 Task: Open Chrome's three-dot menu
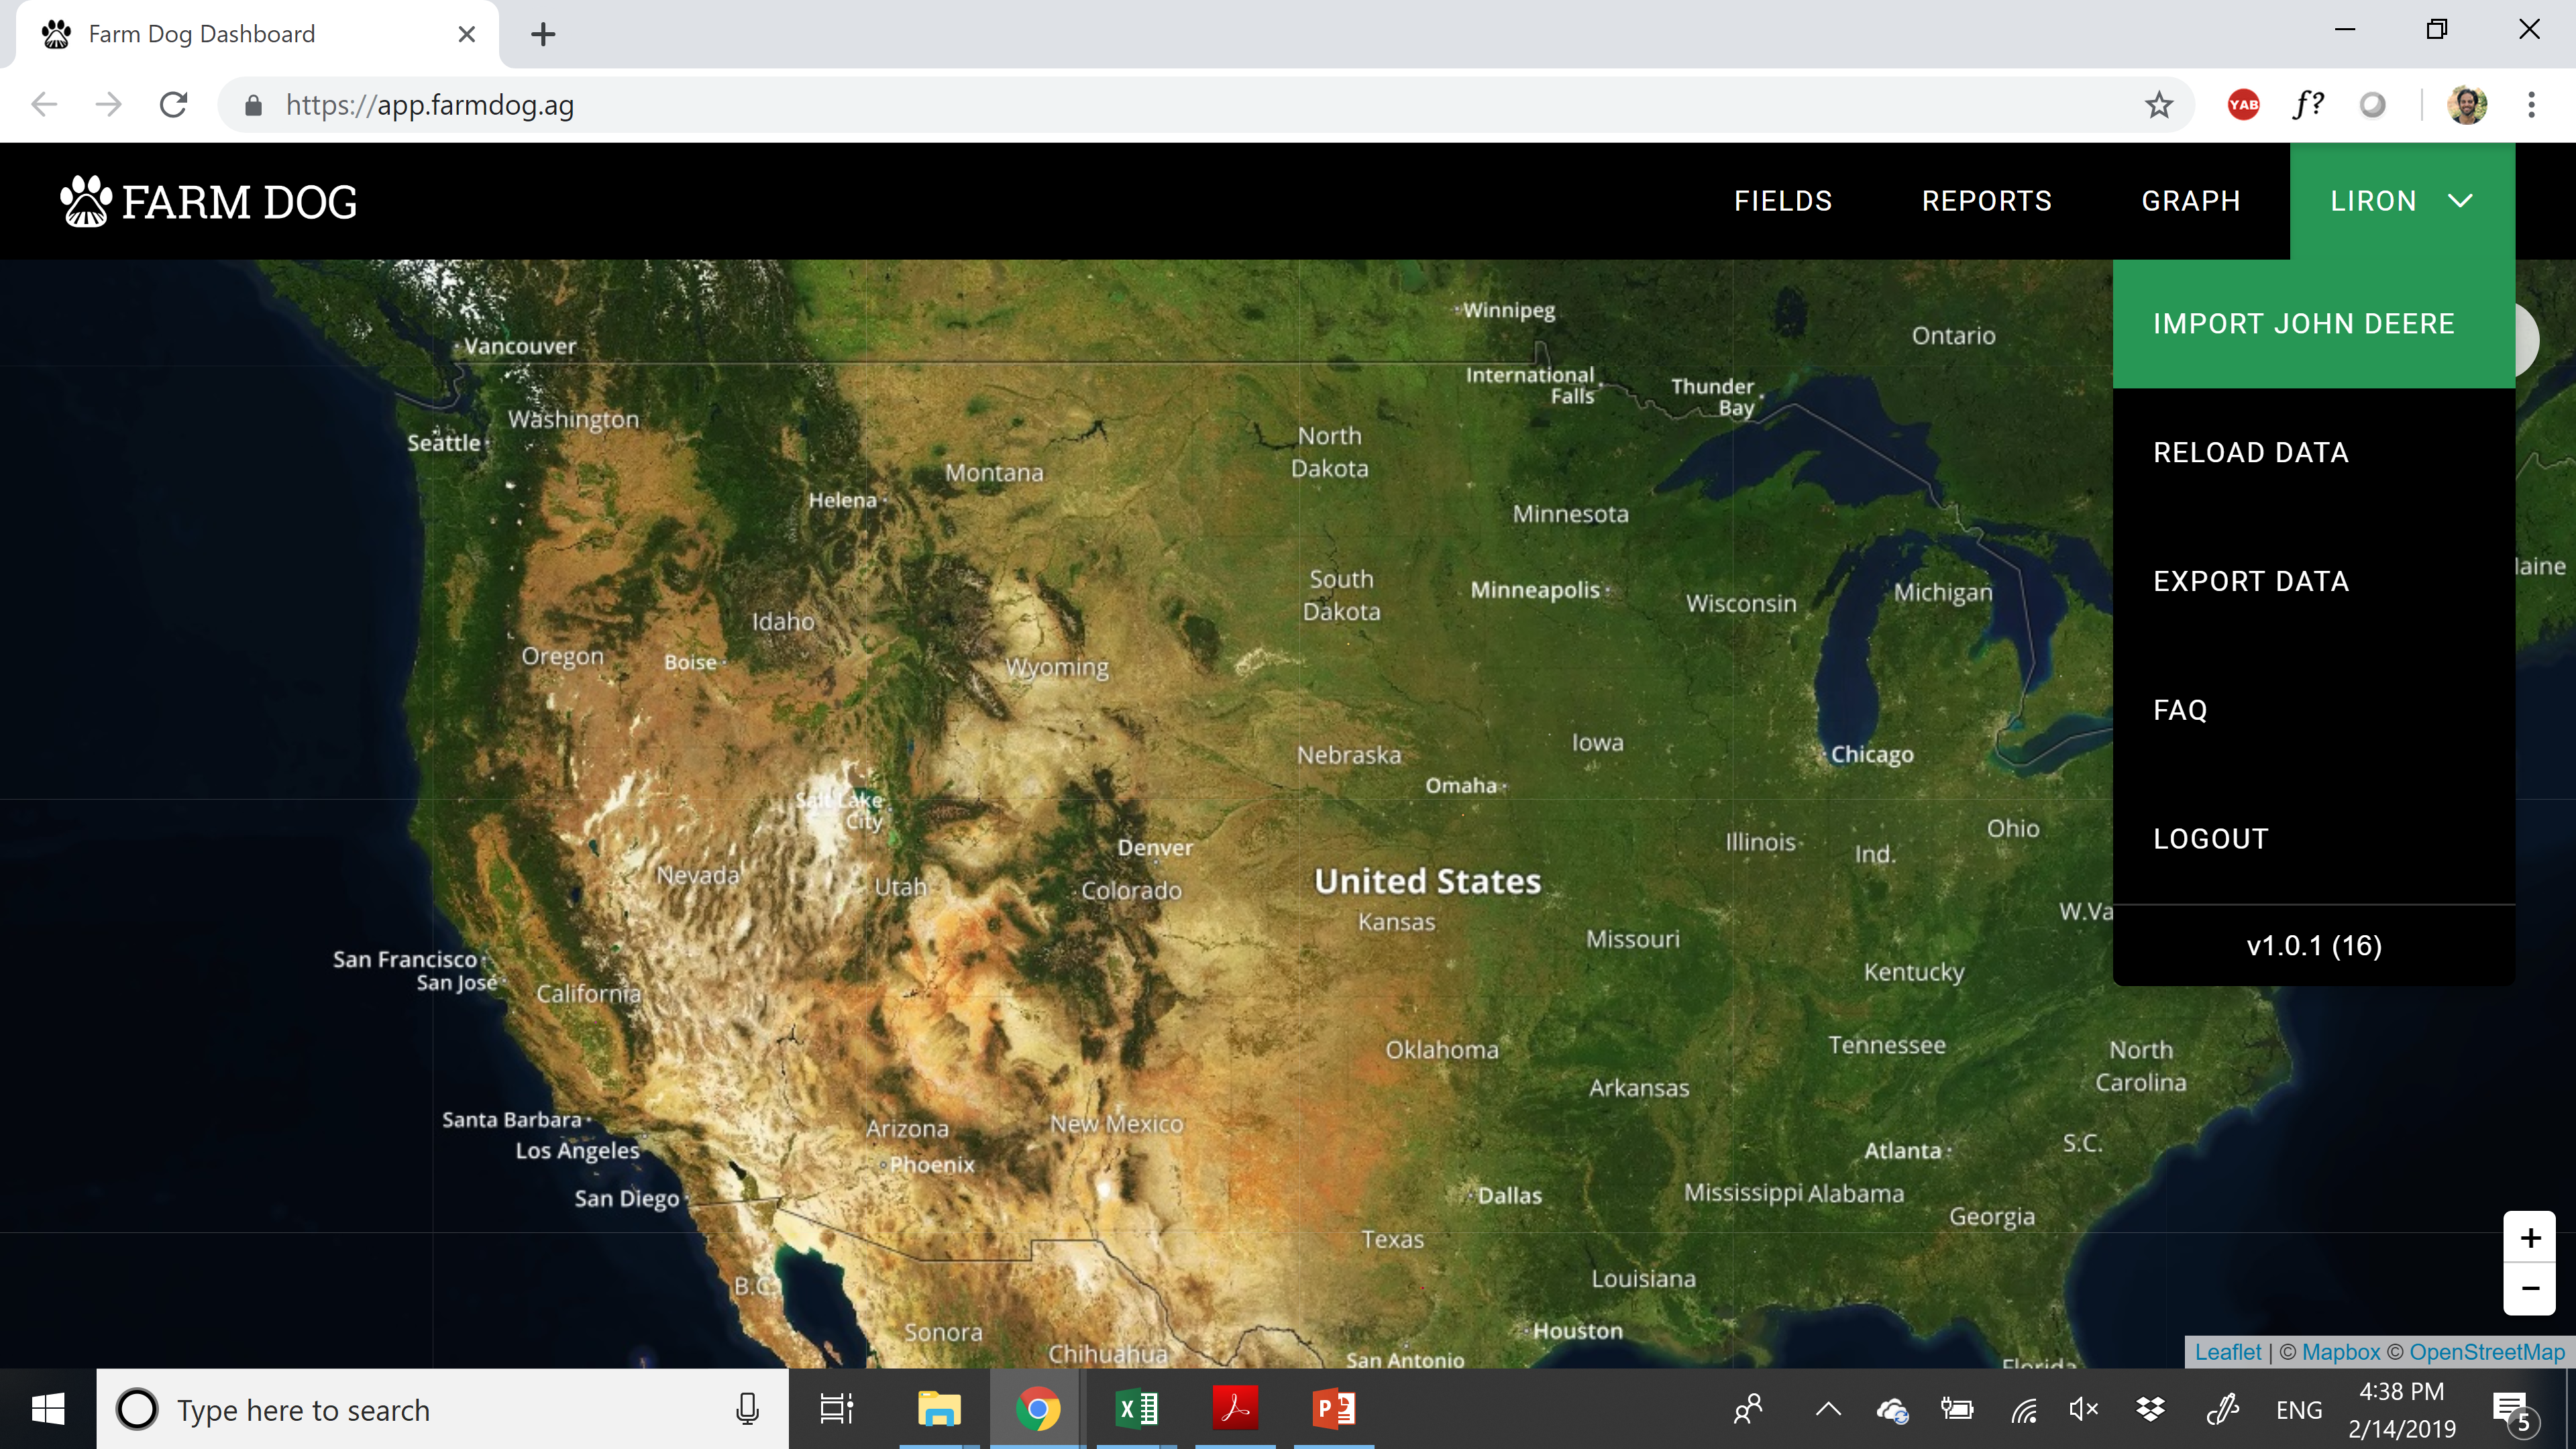point(2531,104)
